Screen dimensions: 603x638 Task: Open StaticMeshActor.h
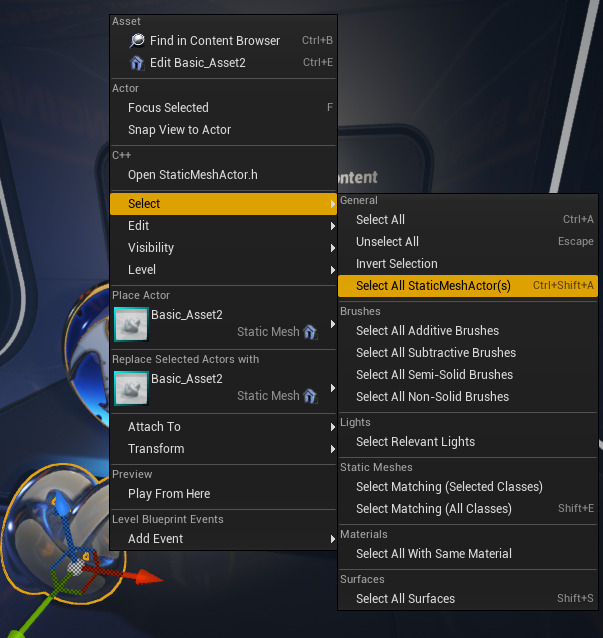click(x=223, y=175)
